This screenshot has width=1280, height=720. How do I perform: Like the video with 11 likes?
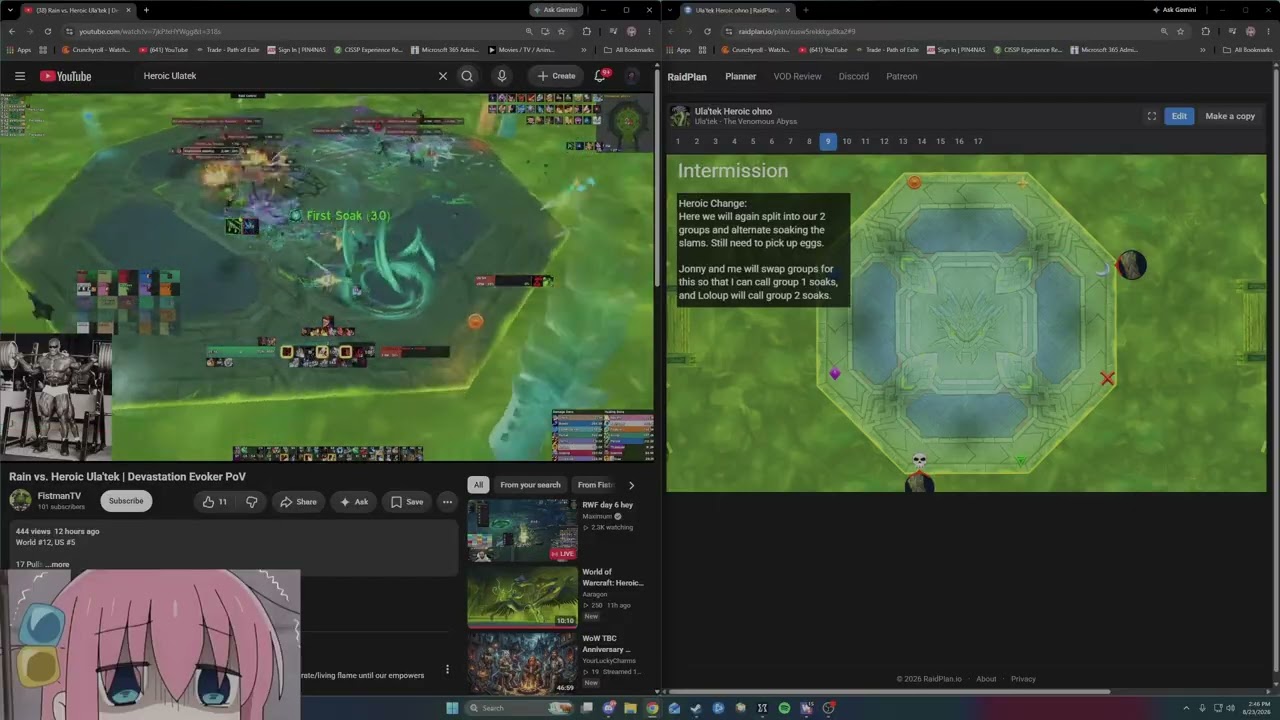[x=215, y=502]
